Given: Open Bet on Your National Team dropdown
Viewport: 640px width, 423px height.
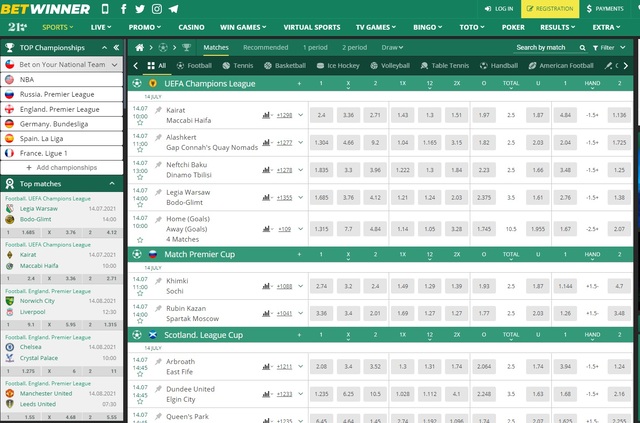Looking at the screenshot, I should coord(62,65).
